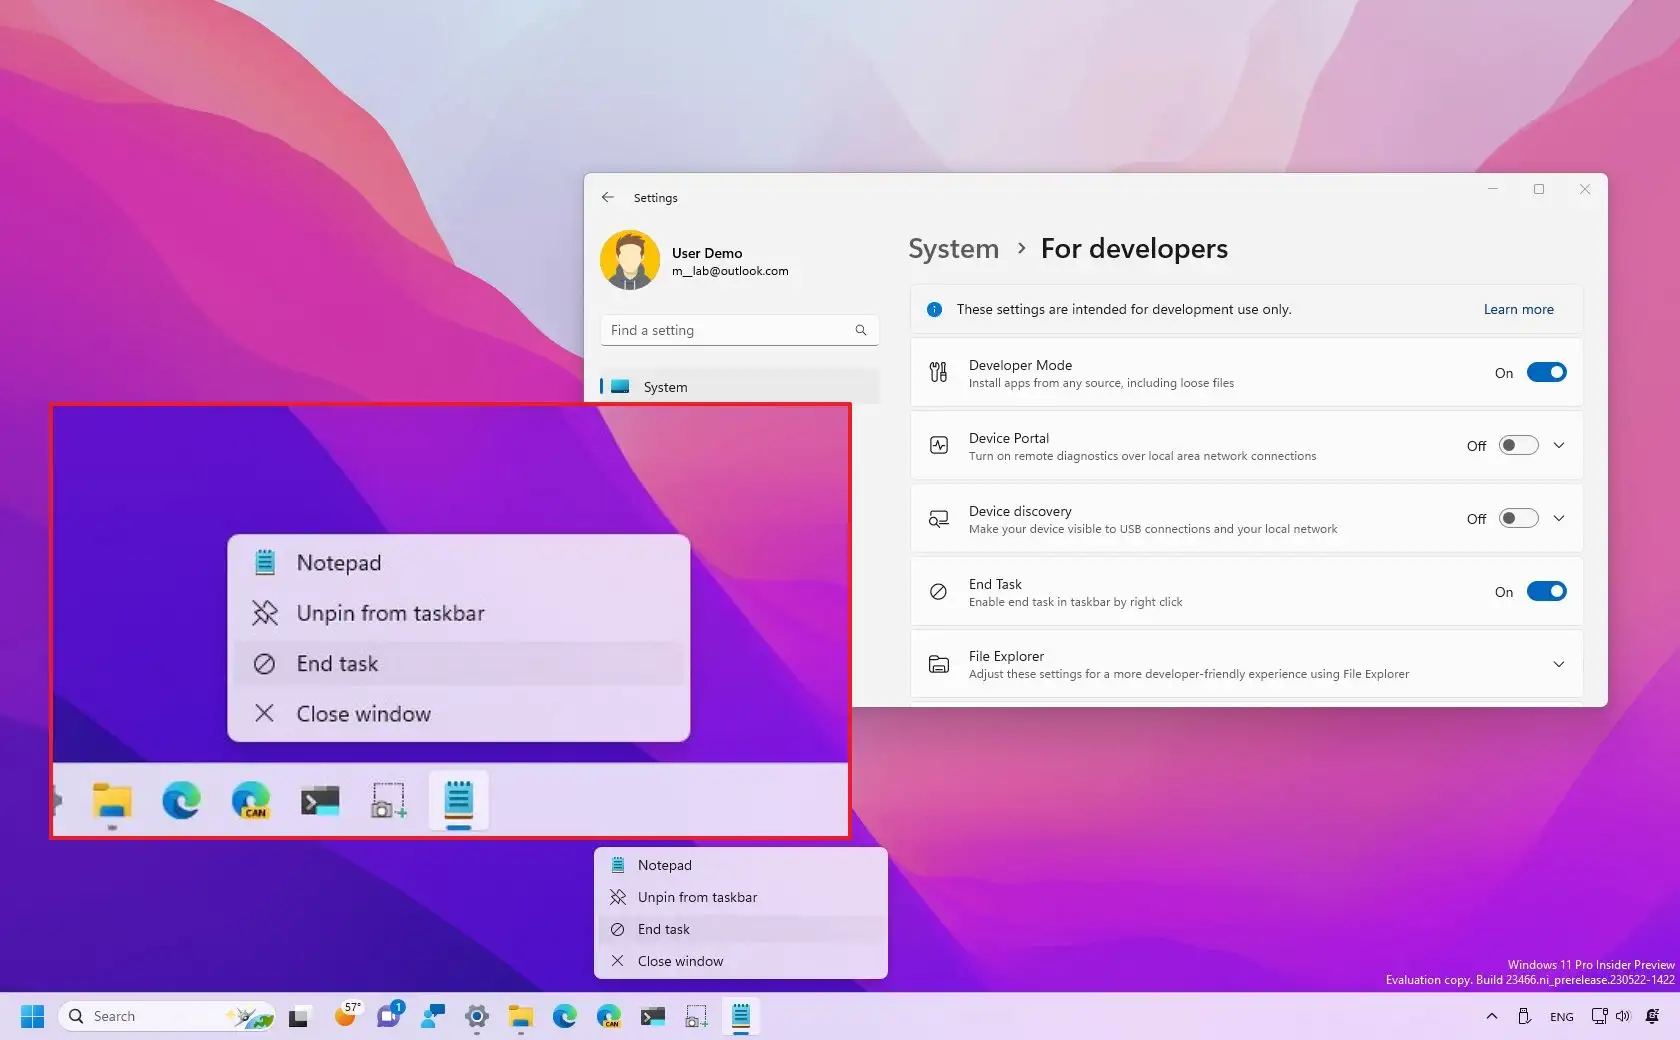Enable the Device Portal toggle
The width and height of the screenshot is (1680, 1040).
click(x=1518, y=445)
